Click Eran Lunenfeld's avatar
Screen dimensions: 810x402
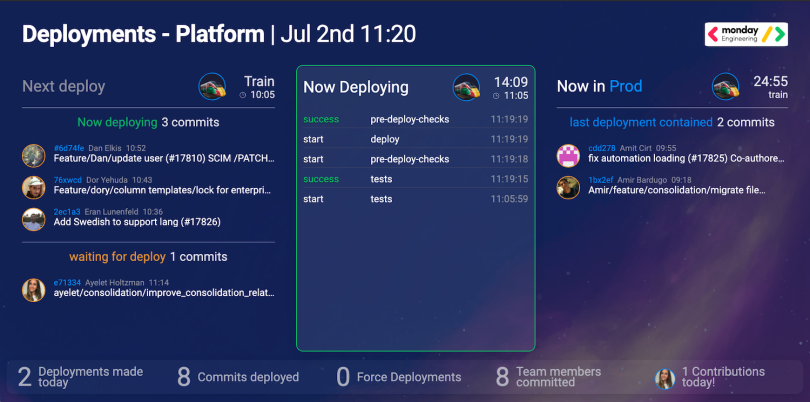34,219
